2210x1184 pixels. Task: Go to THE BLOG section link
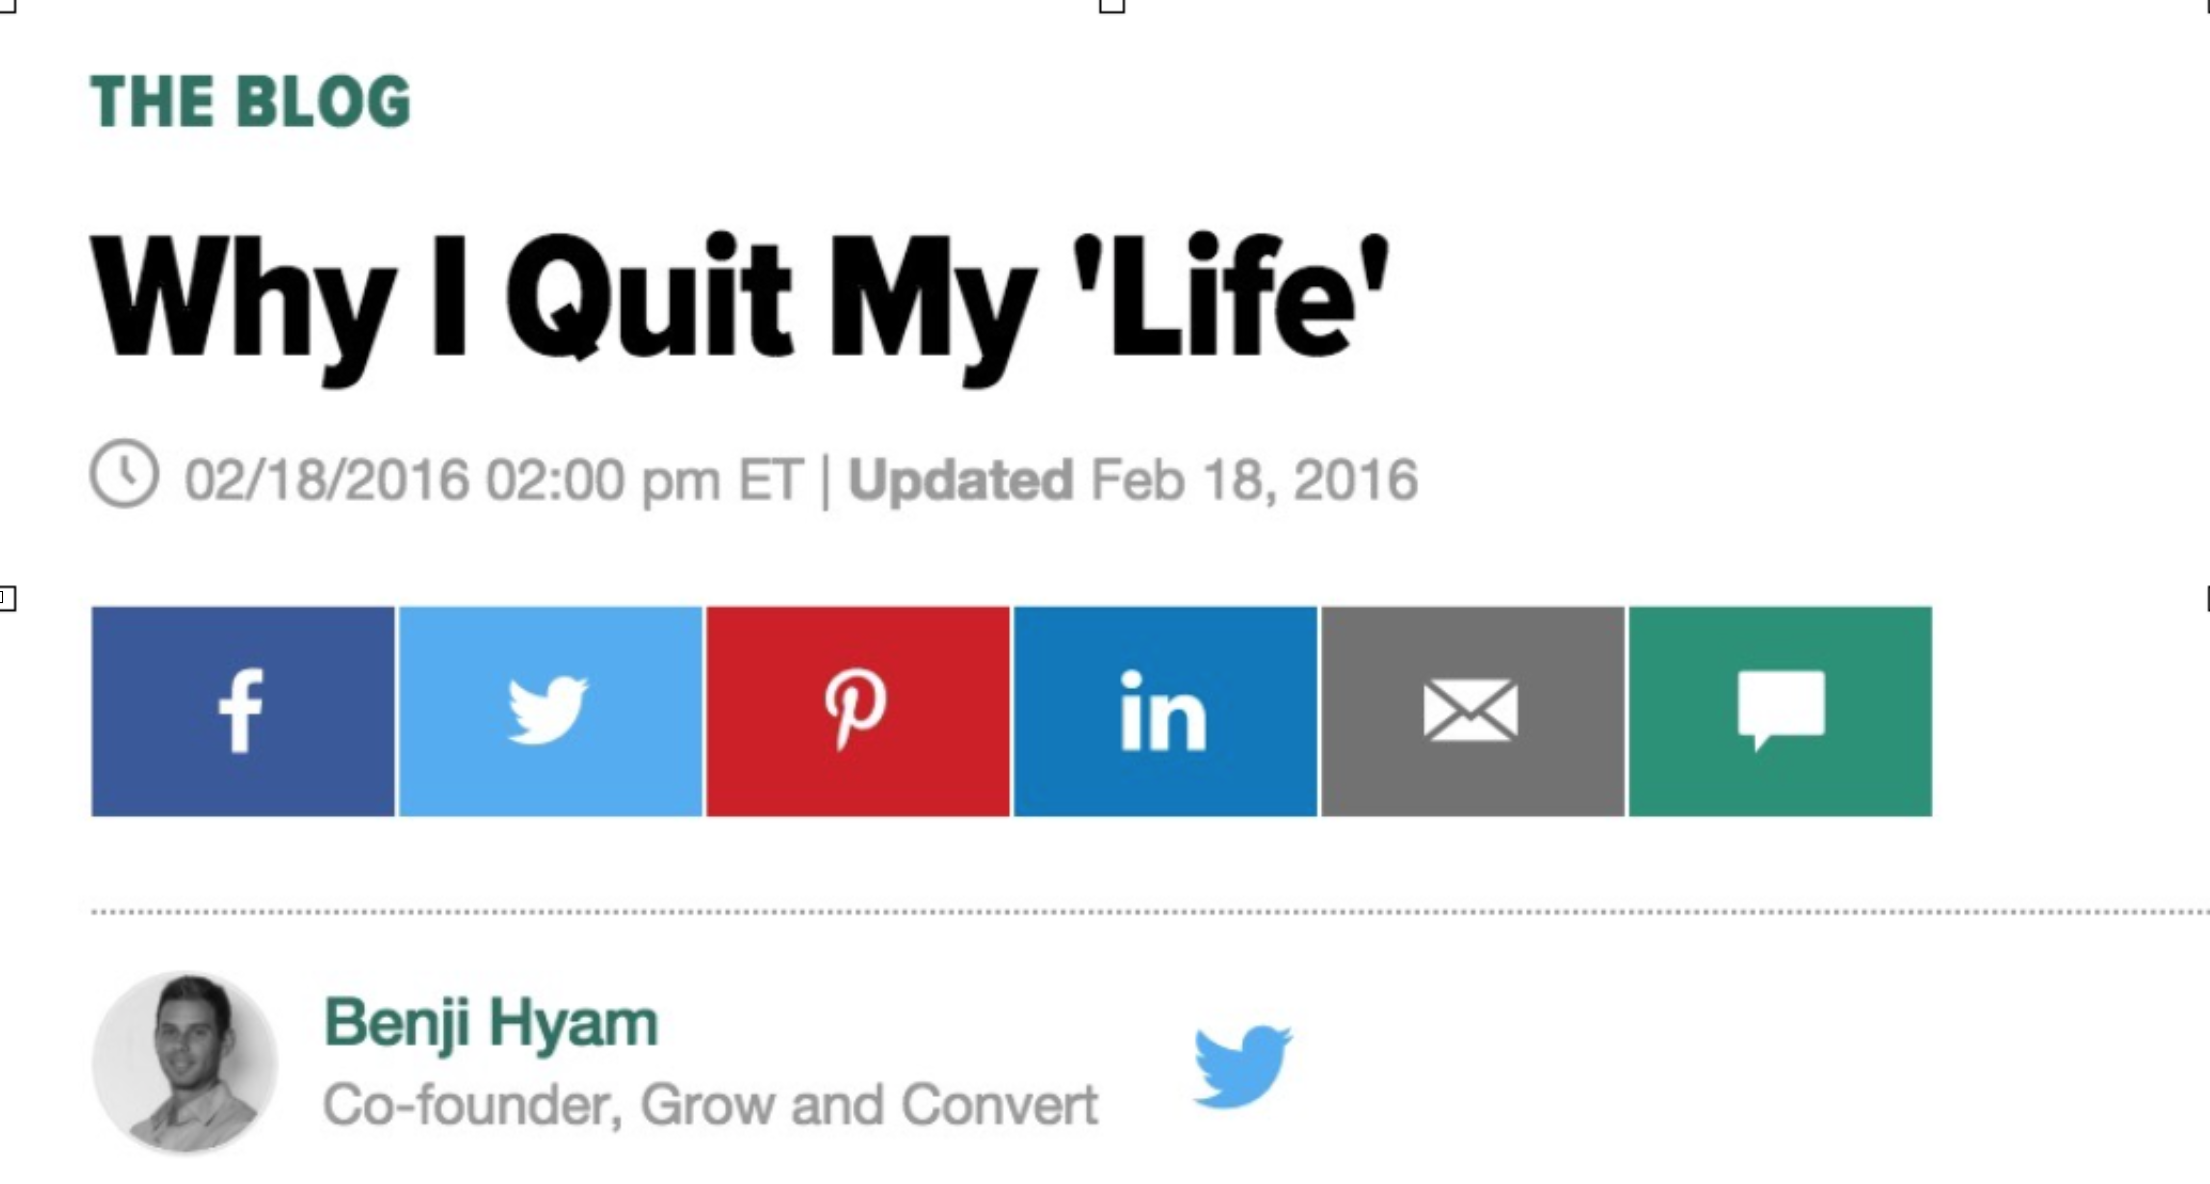point(250,101)
